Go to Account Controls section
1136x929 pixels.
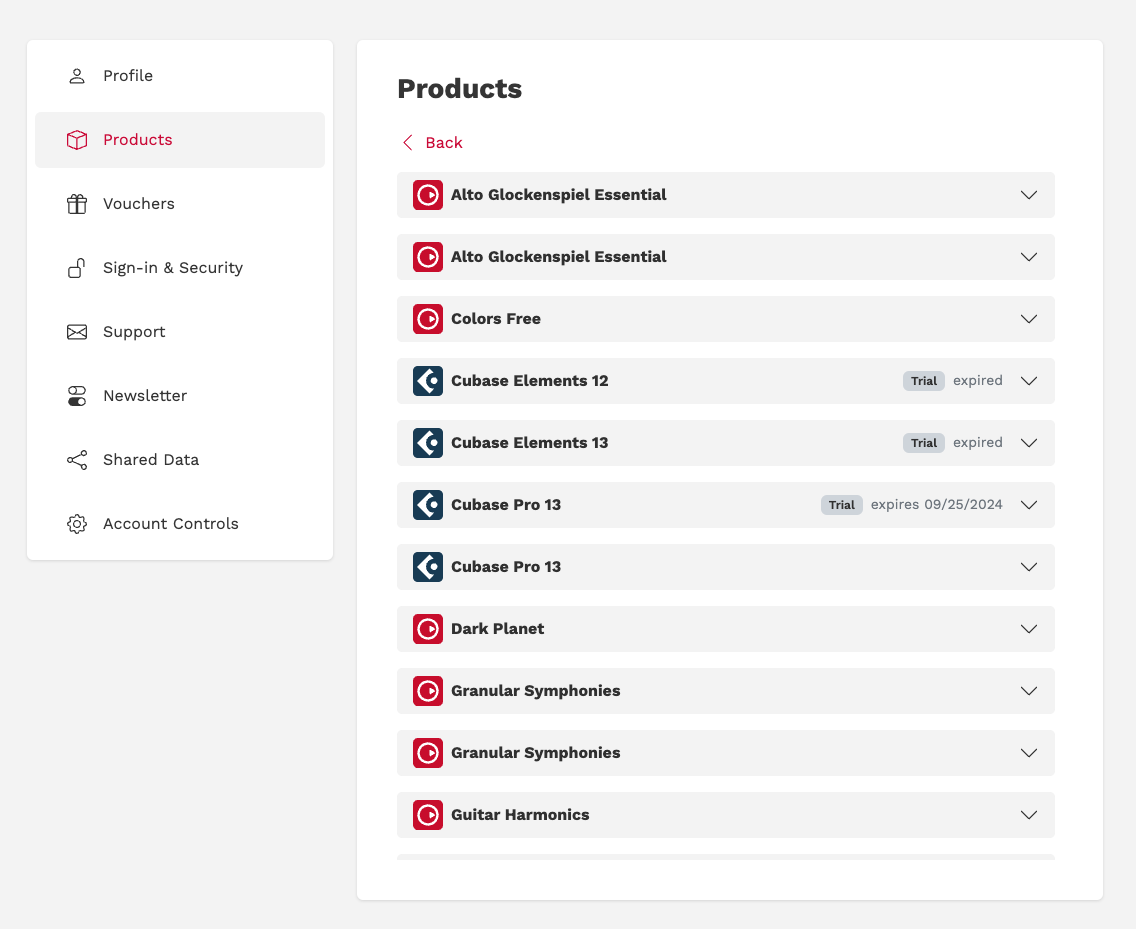(x=171, y=524)
